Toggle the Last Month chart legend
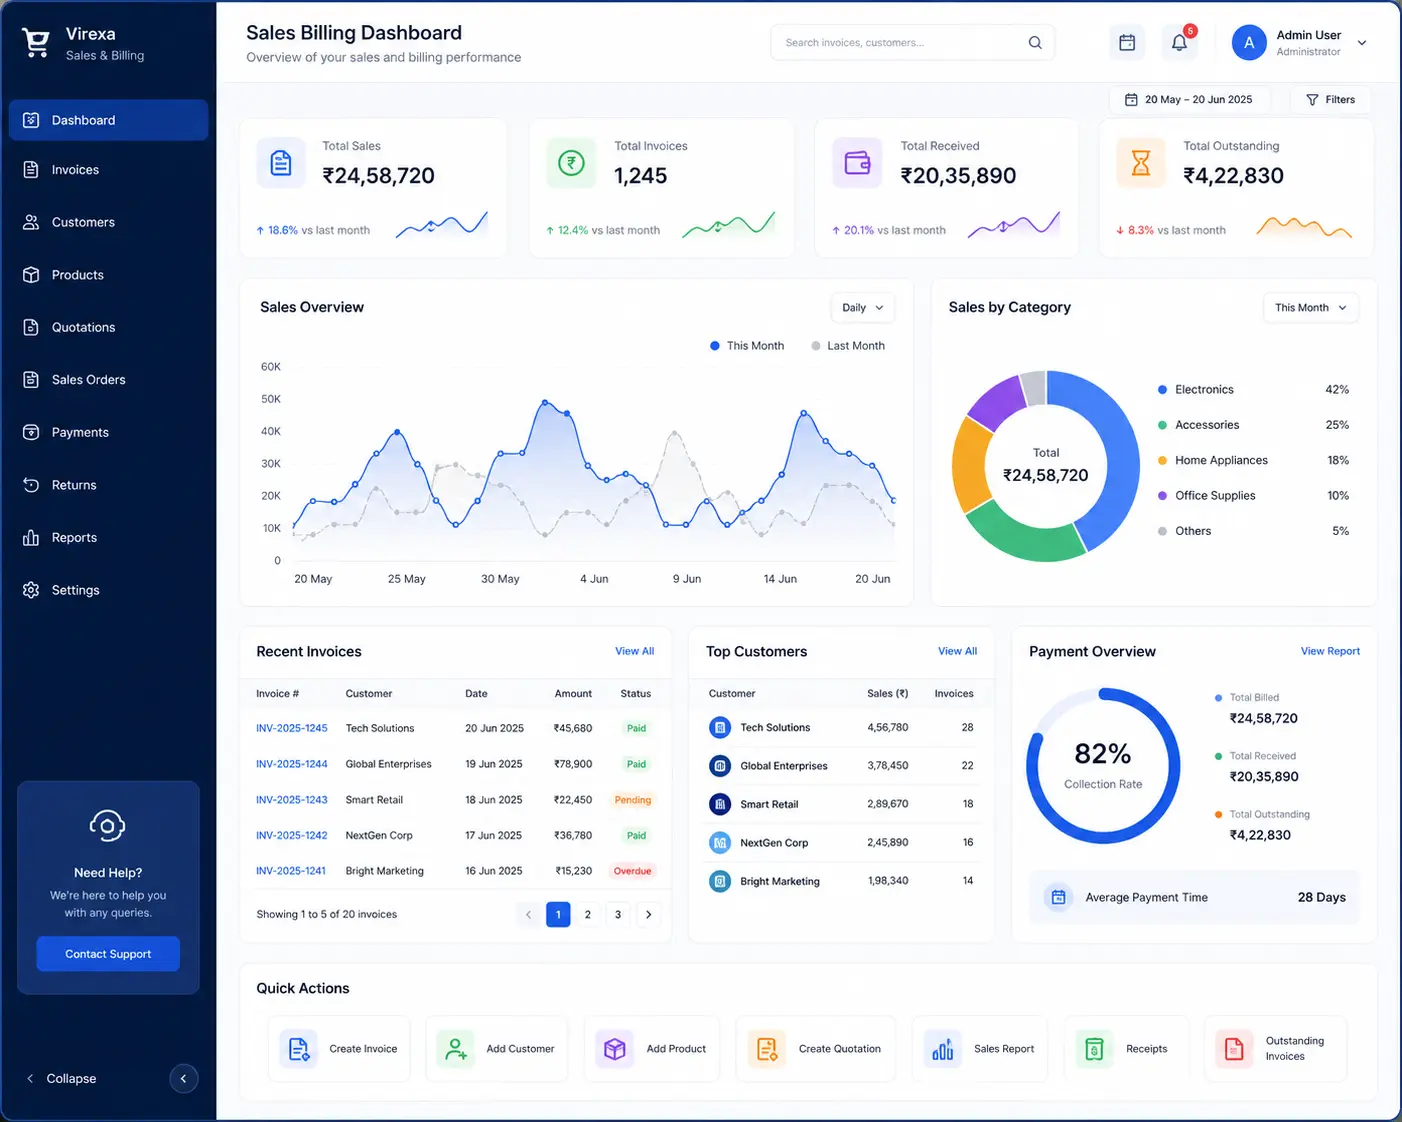 (x=848, y=346)
